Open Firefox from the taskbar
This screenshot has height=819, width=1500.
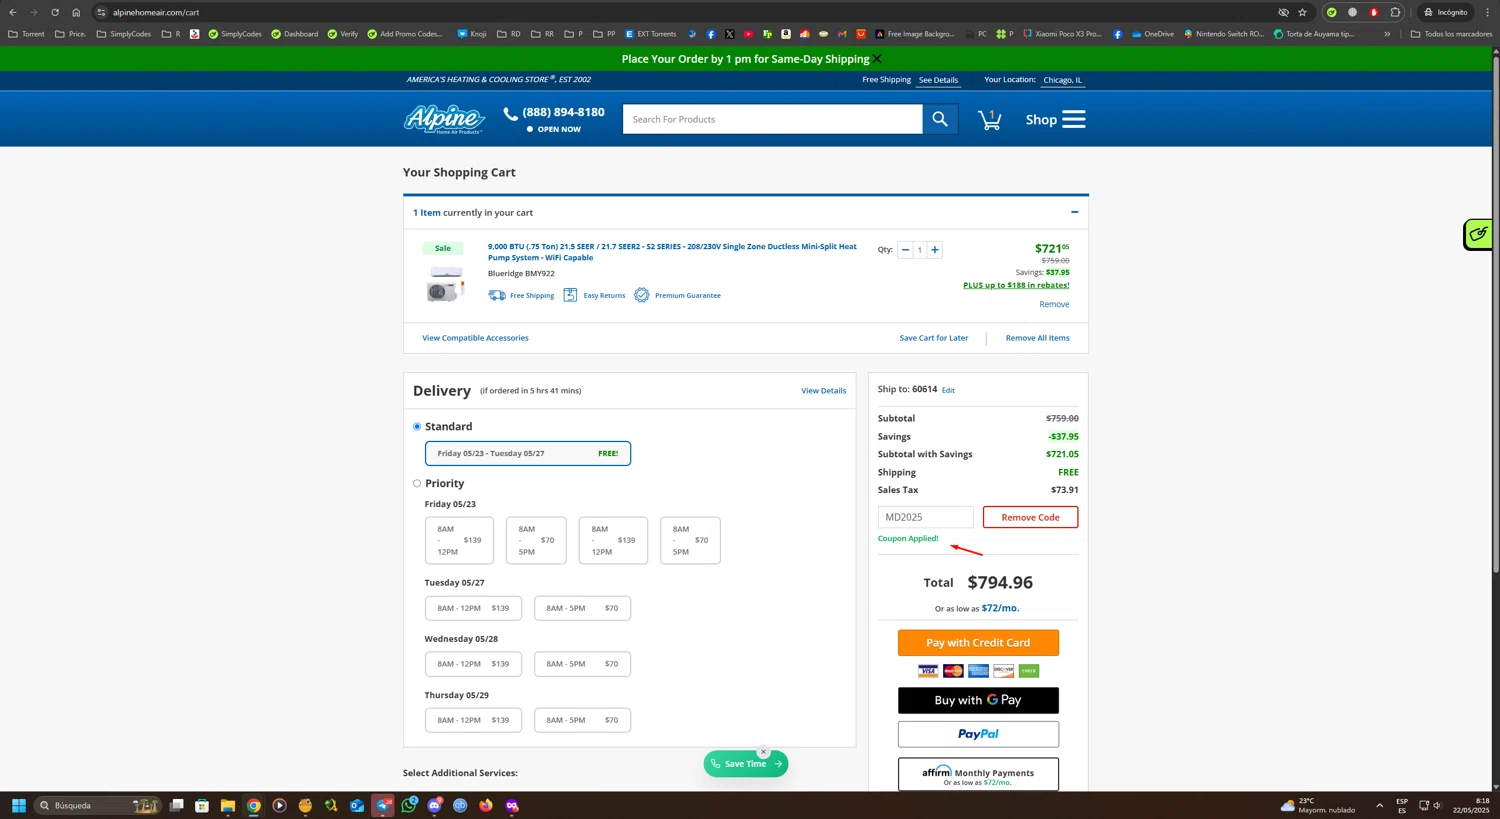pos(486,805)
